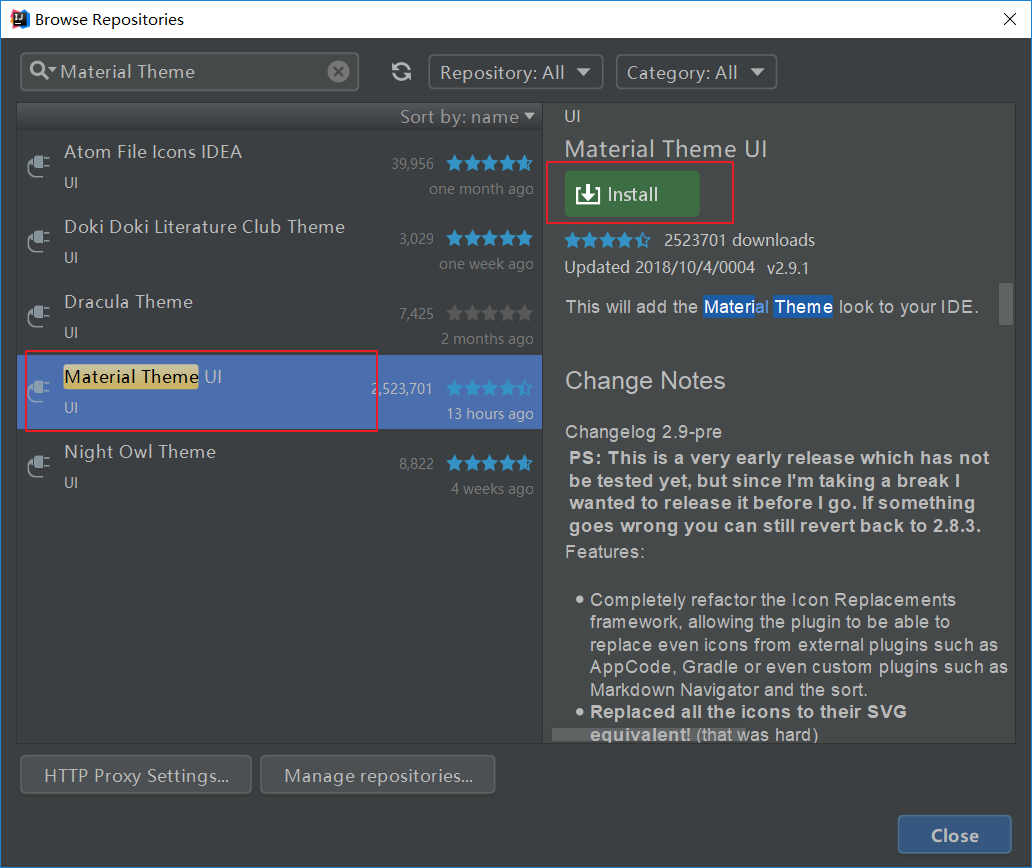Click the '2 months ago' timestamp
Screen dimensions: 1032x868
(x=487, y=339)
